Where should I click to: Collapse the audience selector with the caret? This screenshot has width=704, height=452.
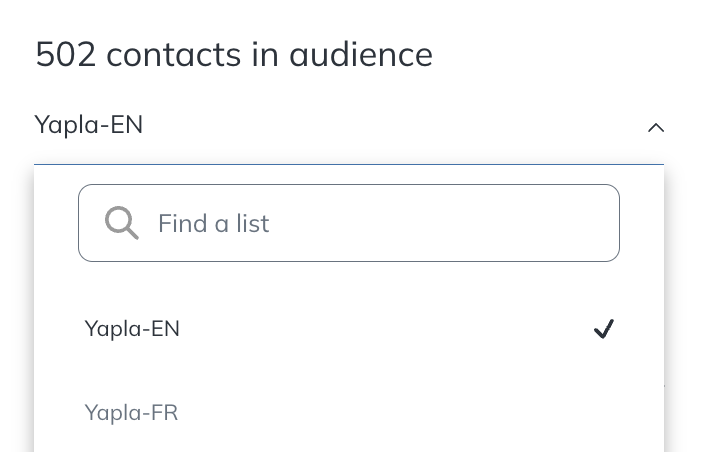[x=656, y=128]
